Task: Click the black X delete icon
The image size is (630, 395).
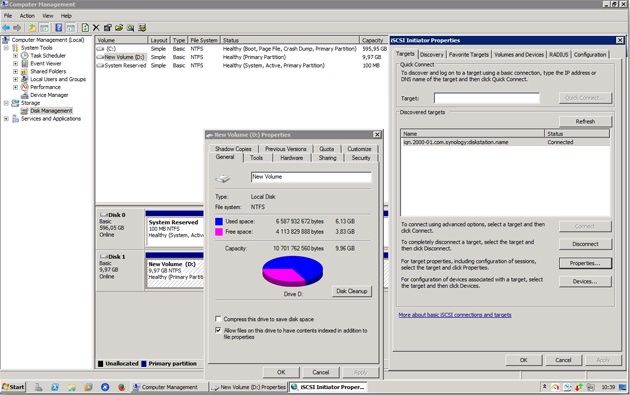Action: click(x=96, y=28)
